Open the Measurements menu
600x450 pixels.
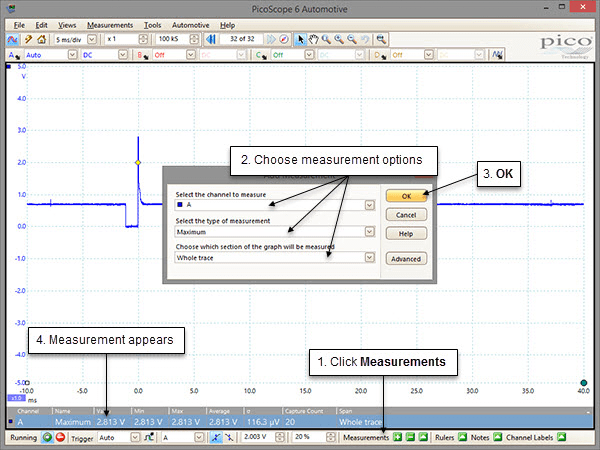pos(110,25)
